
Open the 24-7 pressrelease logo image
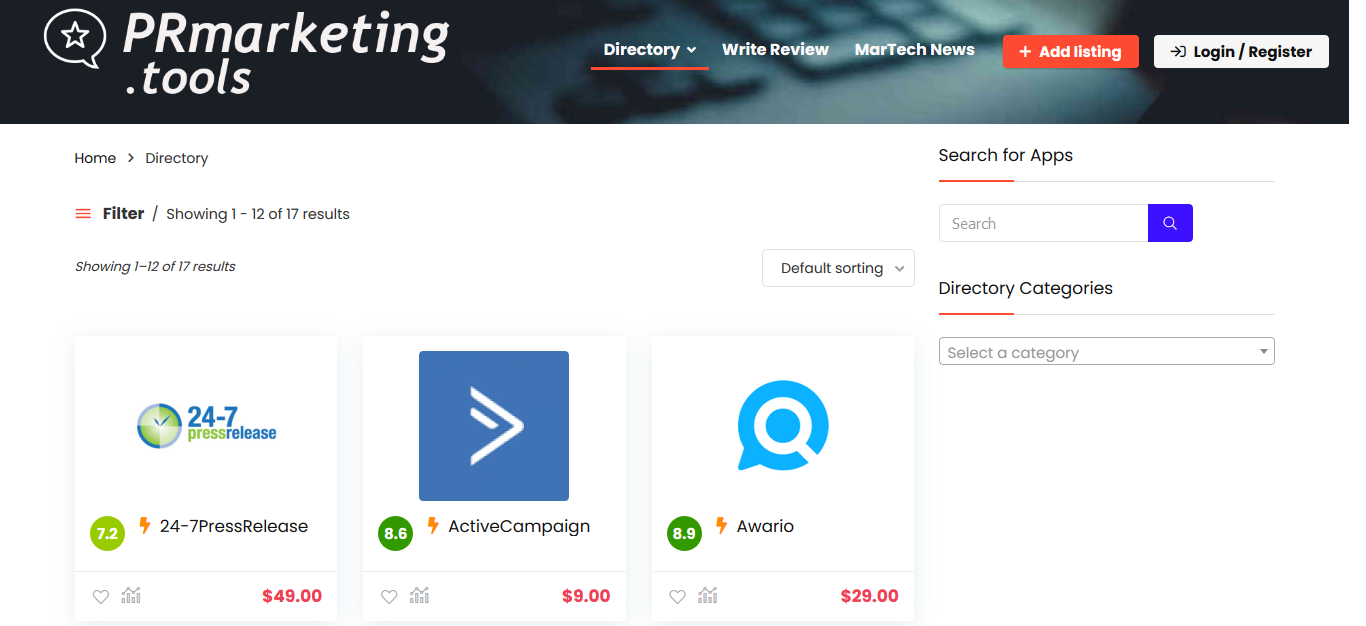click(x=206, y=425)
